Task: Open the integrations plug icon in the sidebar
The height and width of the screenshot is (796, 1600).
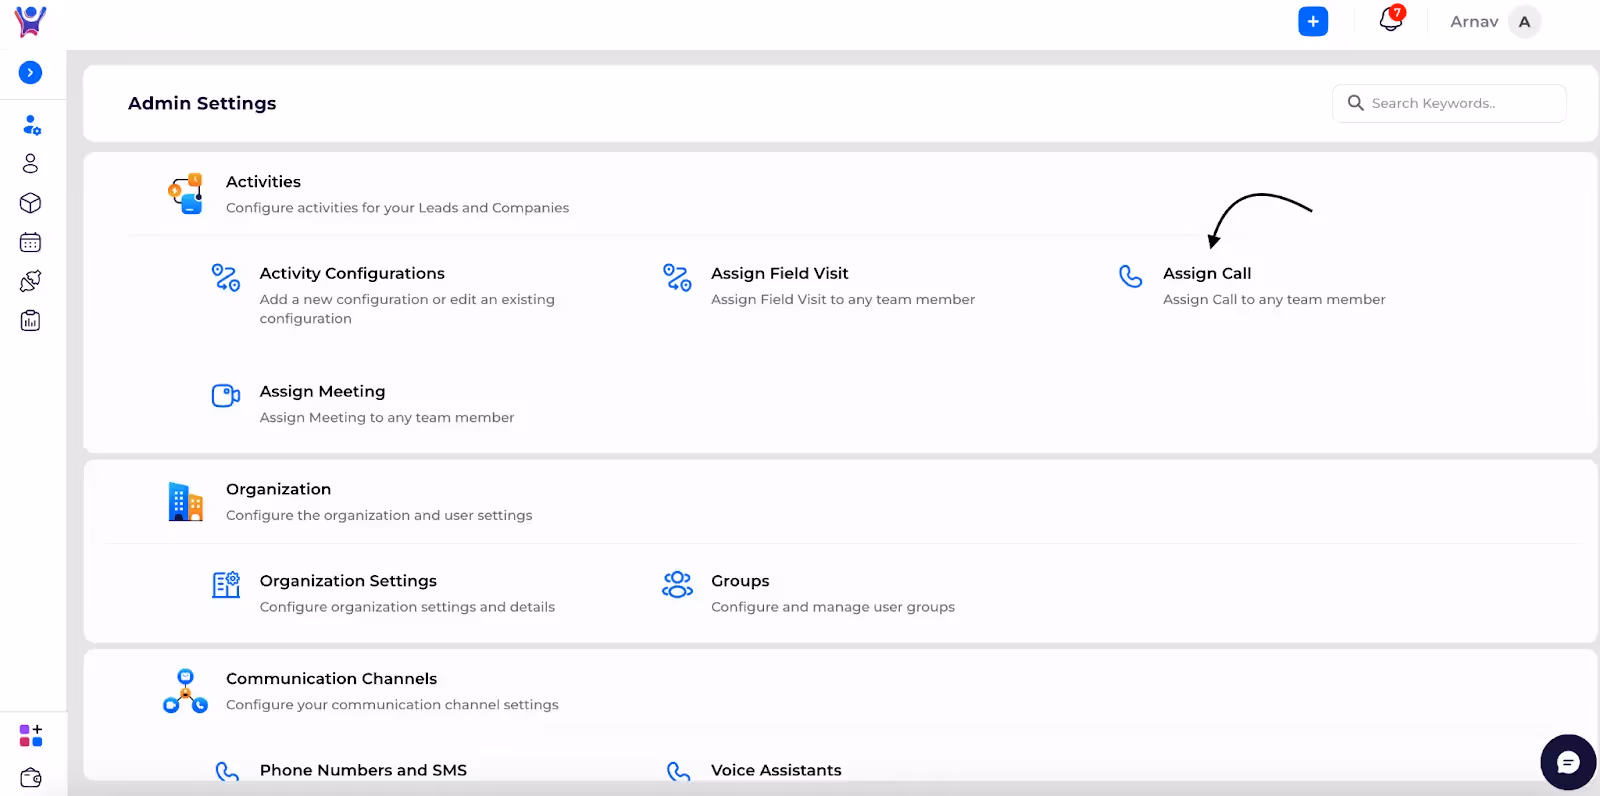Action: pos(30,281)
